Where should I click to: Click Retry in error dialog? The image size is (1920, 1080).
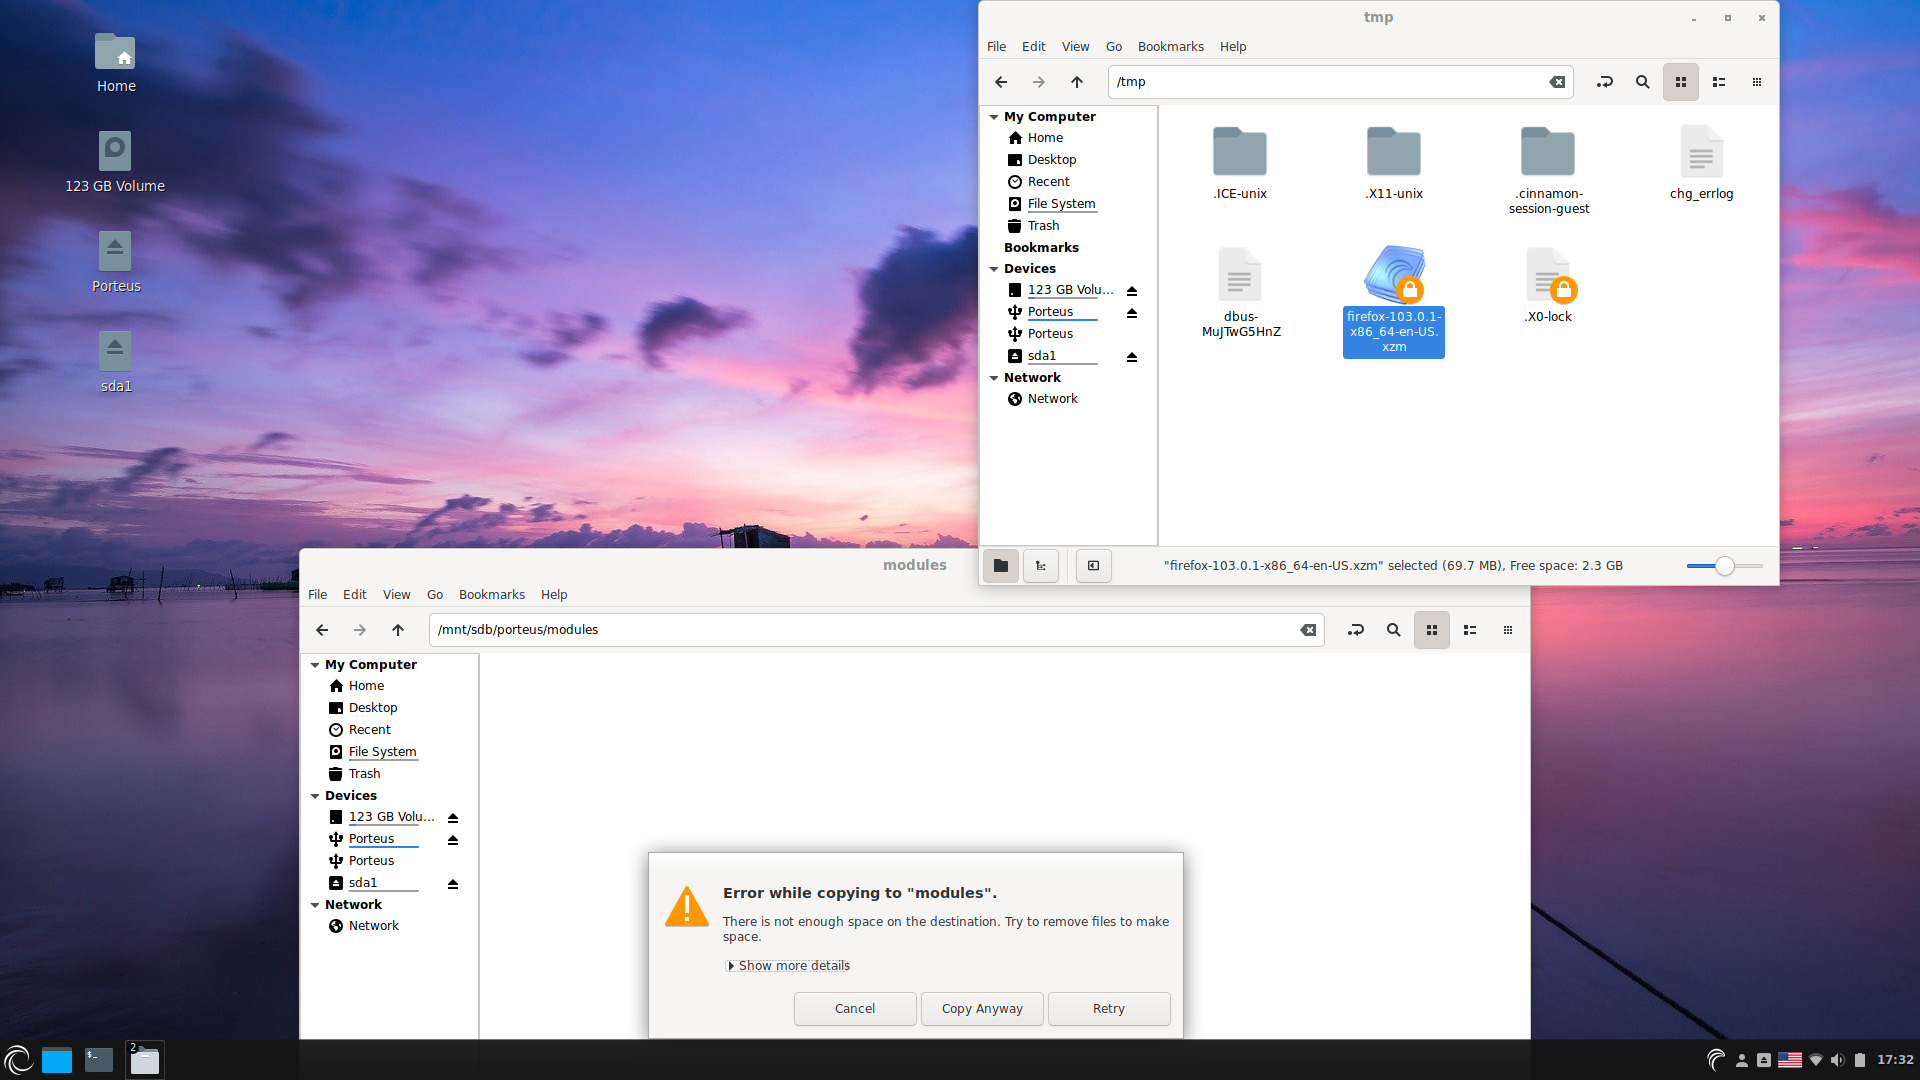point(1109,1009)
